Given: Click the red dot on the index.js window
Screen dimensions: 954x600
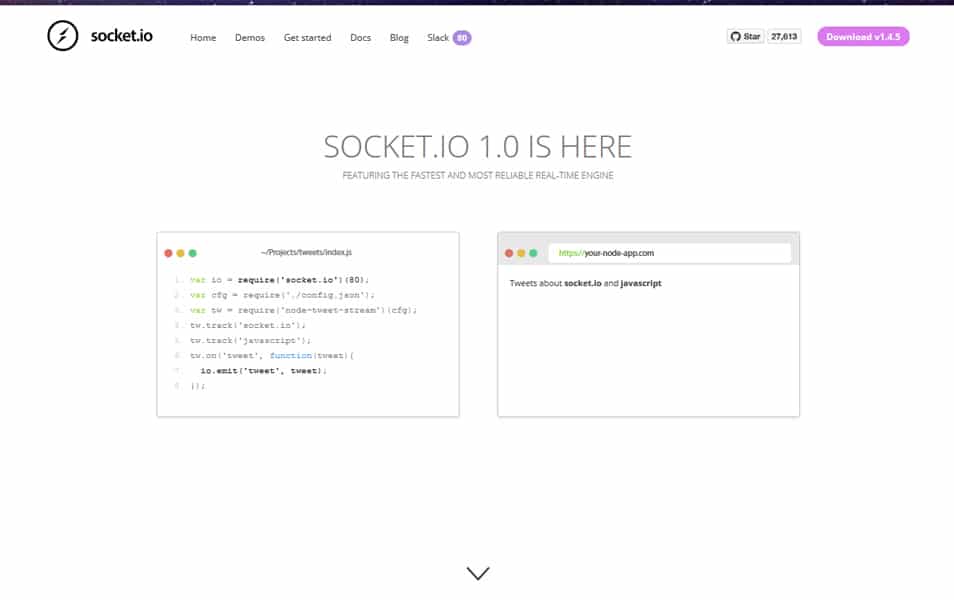Looking at the screenshot, I should (x=168, y=253).
